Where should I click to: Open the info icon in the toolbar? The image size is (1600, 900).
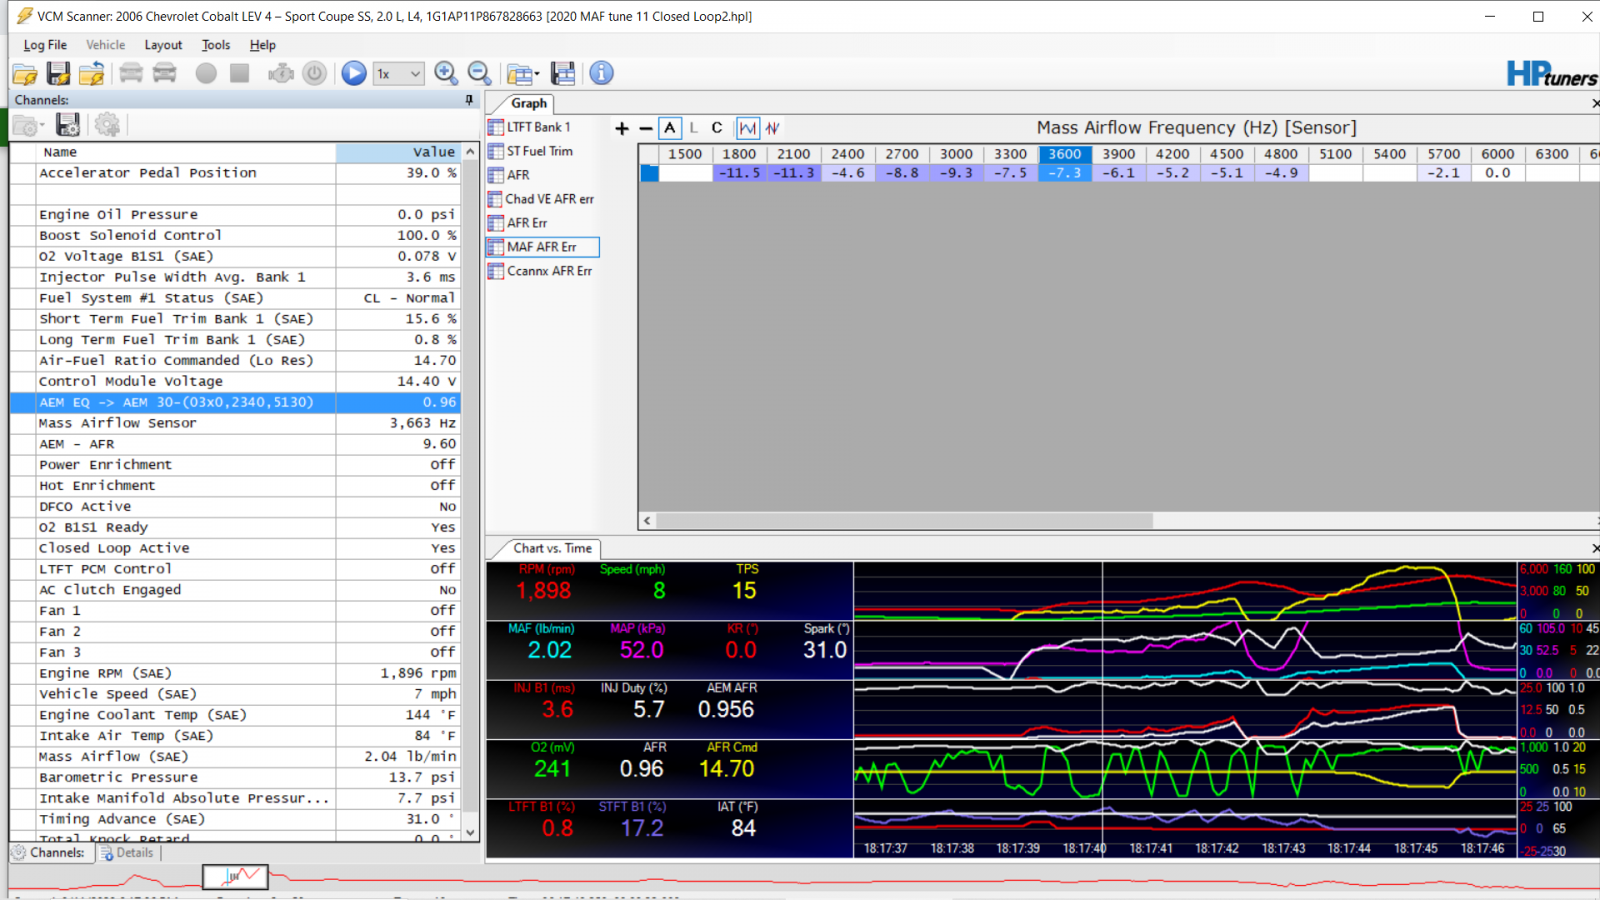[601, 73]
